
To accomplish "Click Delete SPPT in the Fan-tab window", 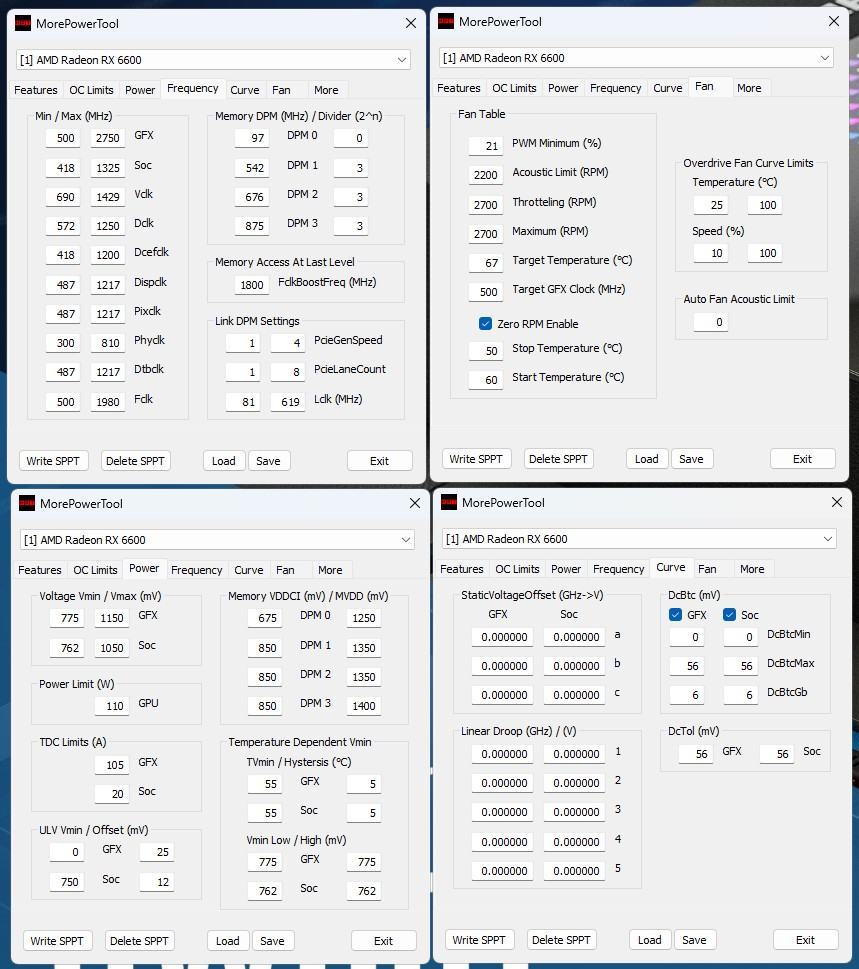I will click(x=558, y=459).
